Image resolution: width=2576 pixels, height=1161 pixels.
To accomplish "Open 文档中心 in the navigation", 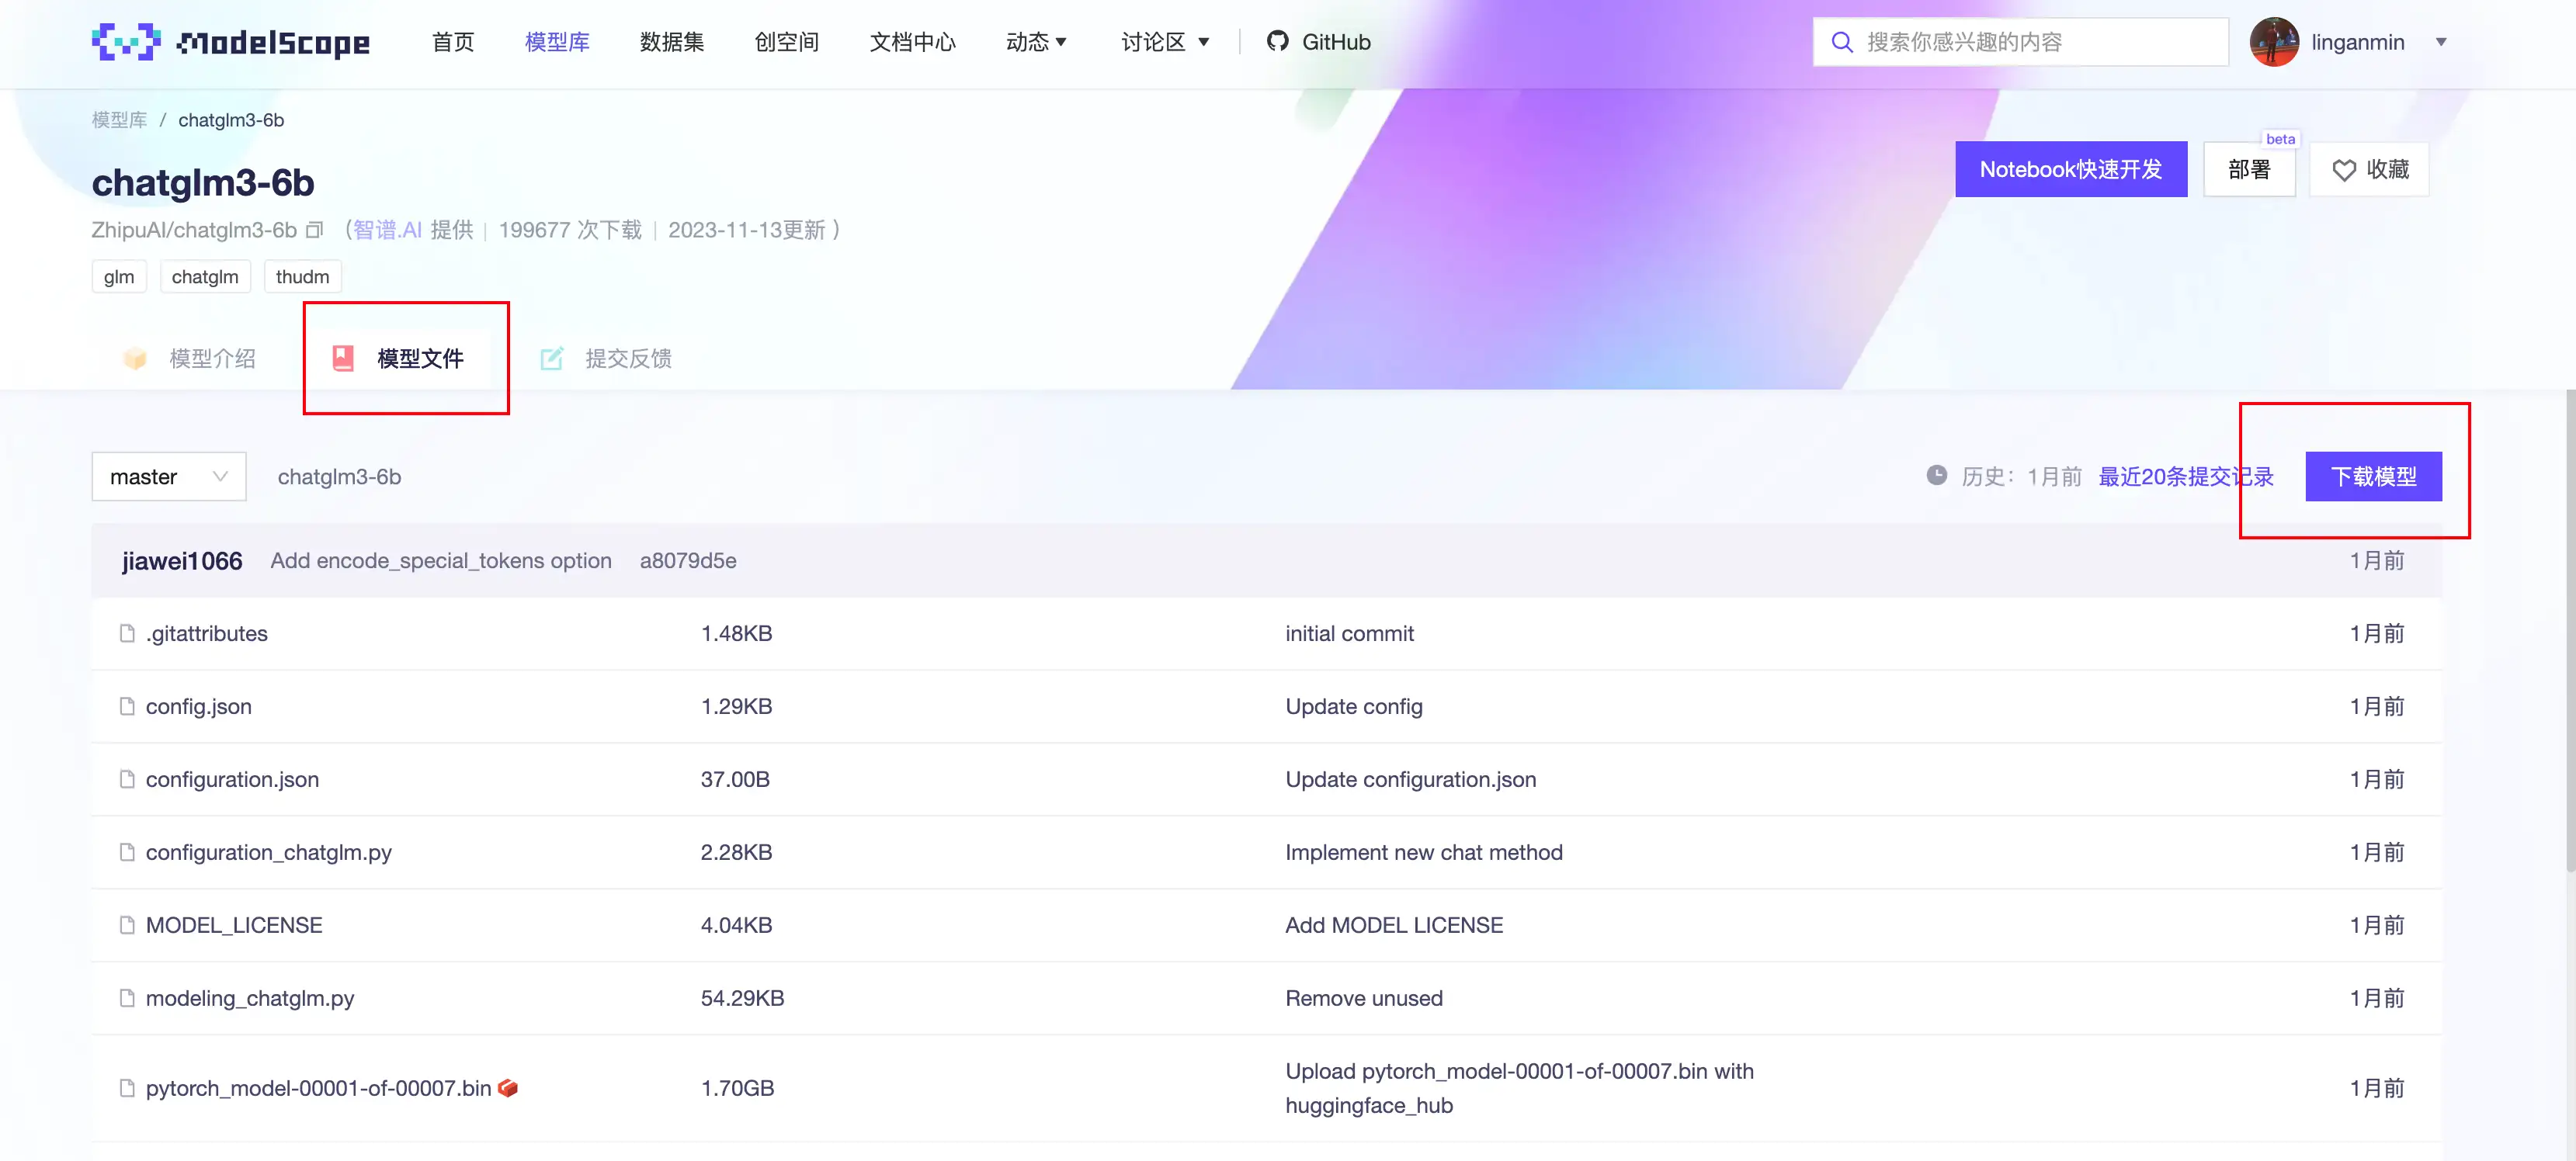I will pyautogui.click(x=913, y=42).
